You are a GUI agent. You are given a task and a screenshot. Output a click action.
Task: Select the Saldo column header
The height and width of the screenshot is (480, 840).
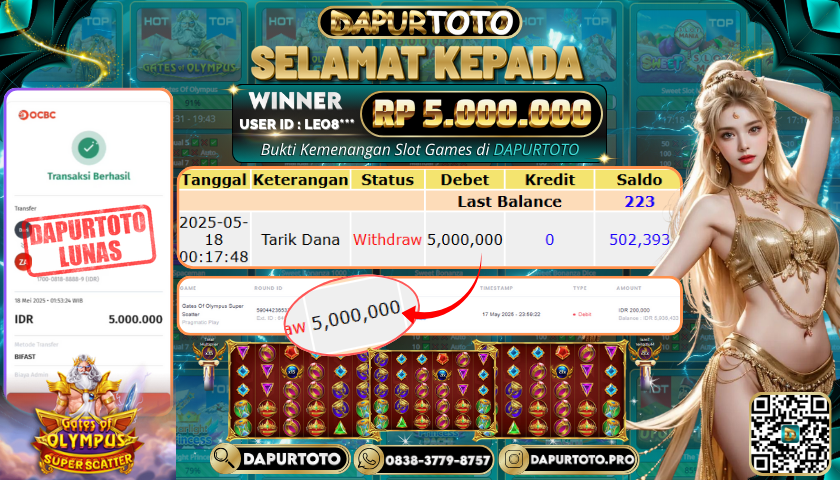pos(639,179)
